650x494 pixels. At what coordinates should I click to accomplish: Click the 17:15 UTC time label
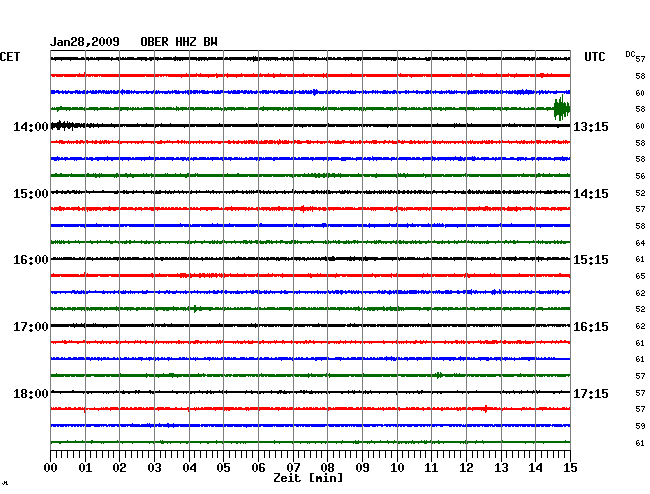pos(591,393)
